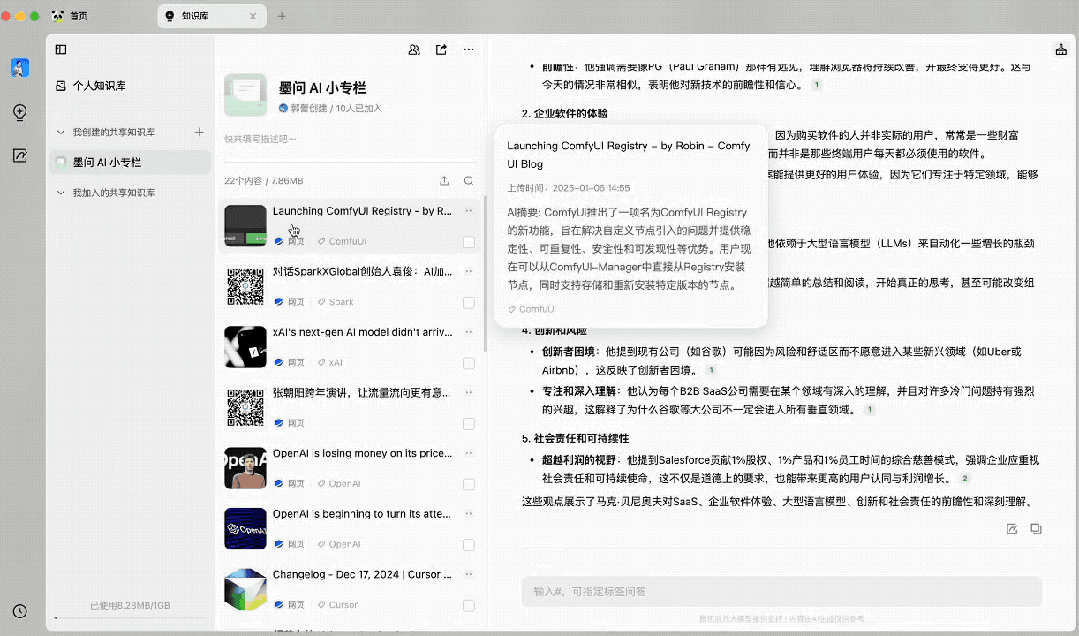Click the content list scrollbar
Screen dimensions: 1079x636
pyautogui.click(x=485, y=274)
